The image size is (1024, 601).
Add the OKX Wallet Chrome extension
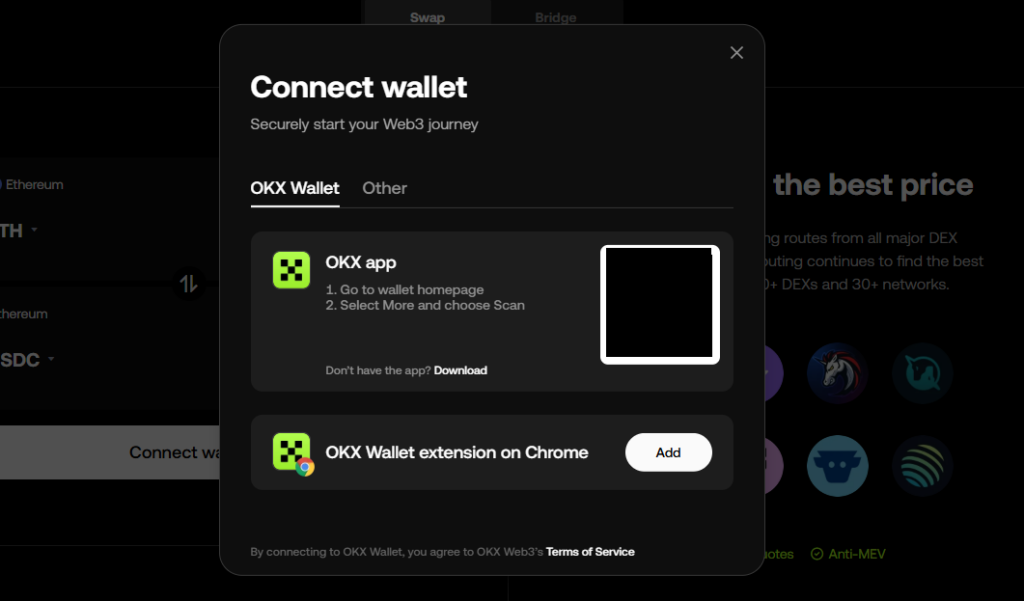click(668, 452)
